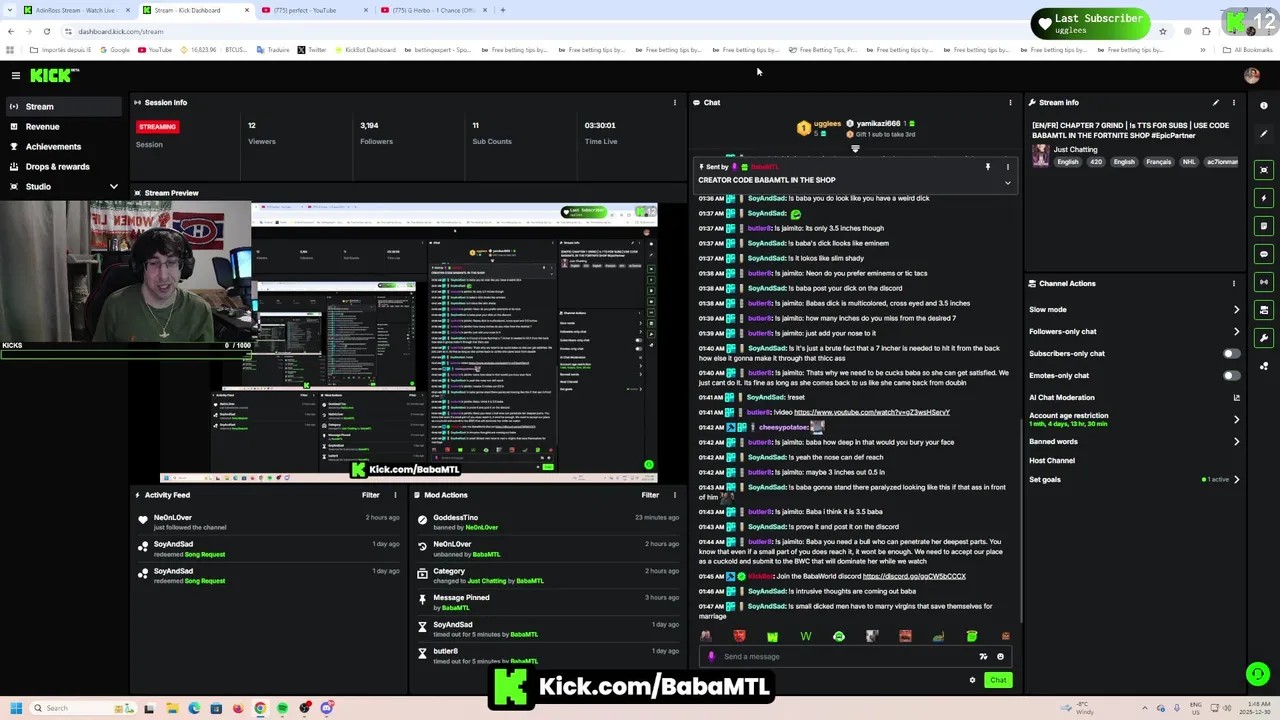Open chat settings gear icon
The width and height of the screenshot is (1280, 720).
pos(972,680)
